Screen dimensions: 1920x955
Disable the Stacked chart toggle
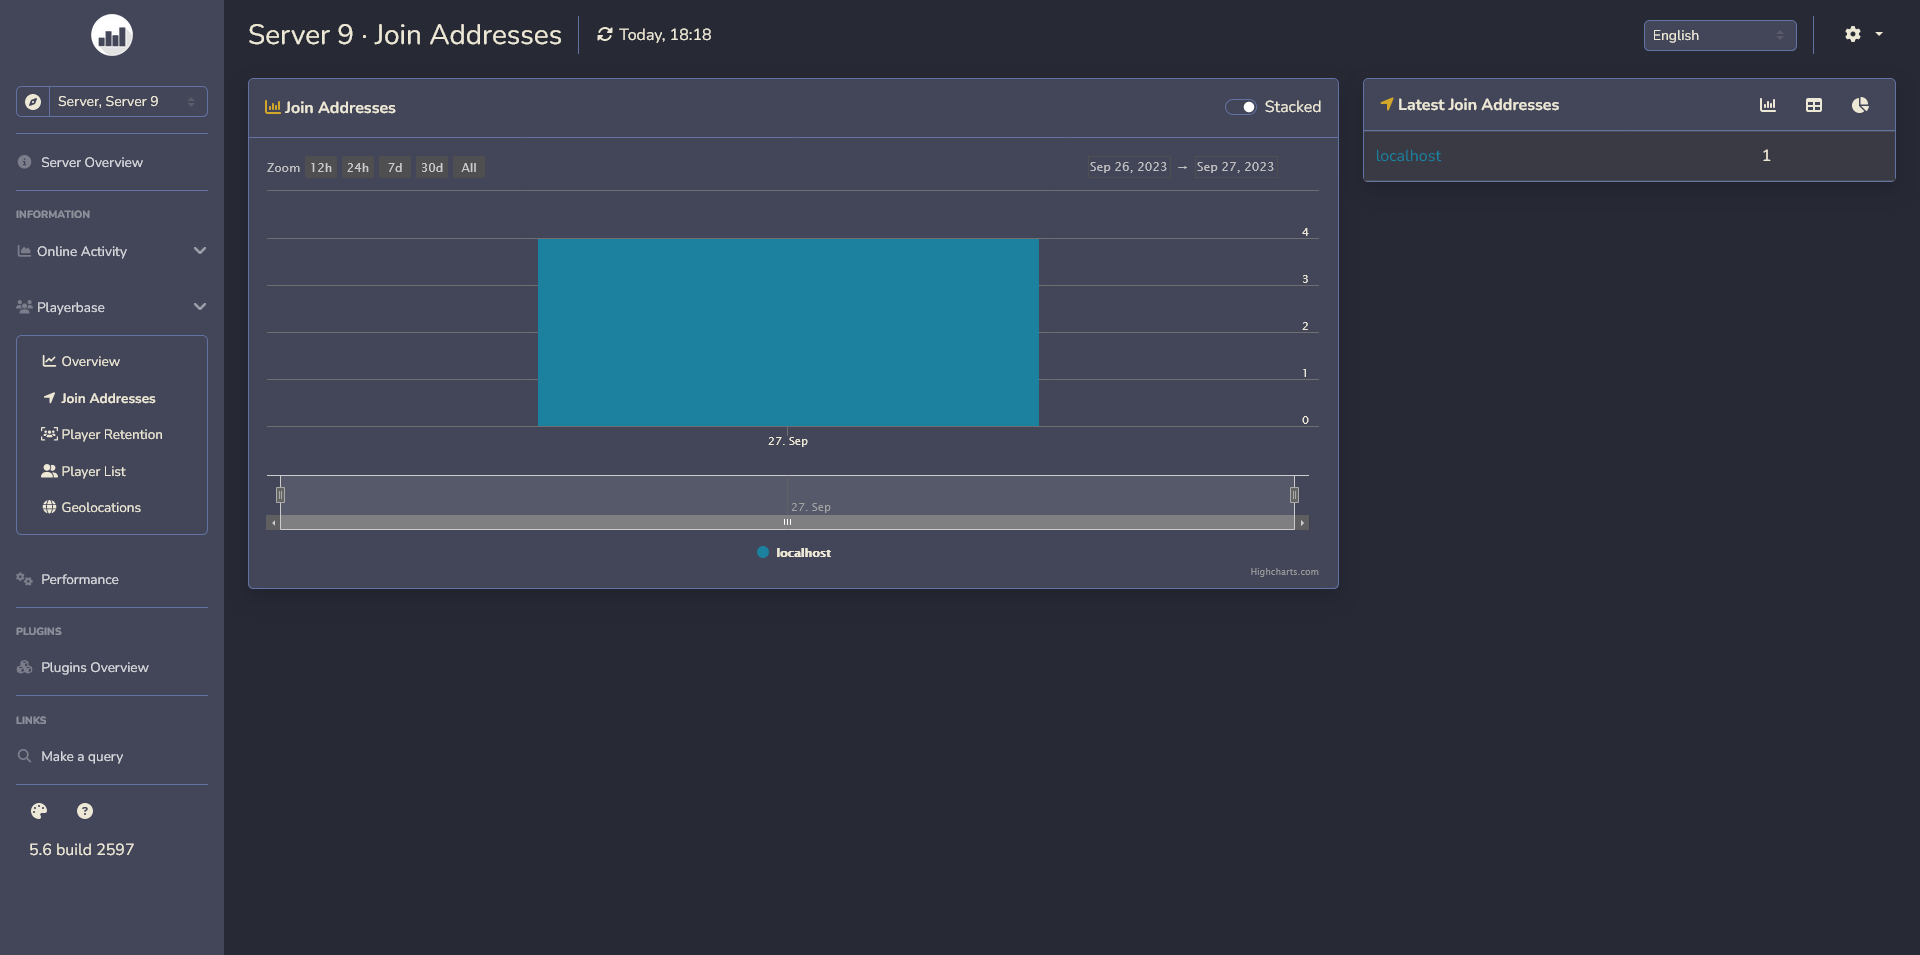(1241, 106)
